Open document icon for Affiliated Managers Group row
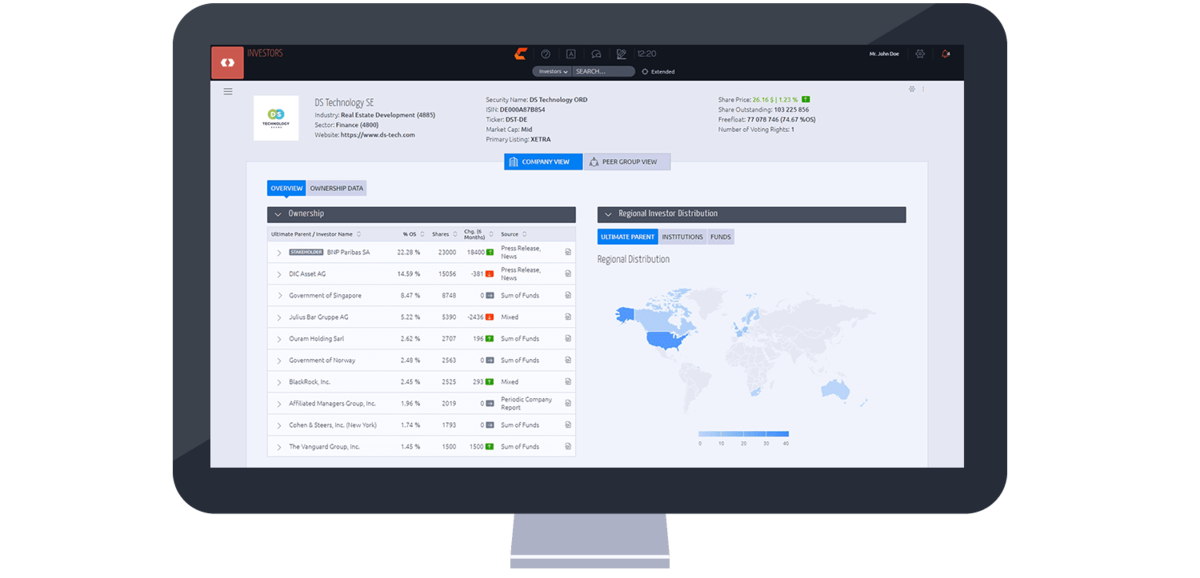 pyautogui.click(x=568, y=404)
